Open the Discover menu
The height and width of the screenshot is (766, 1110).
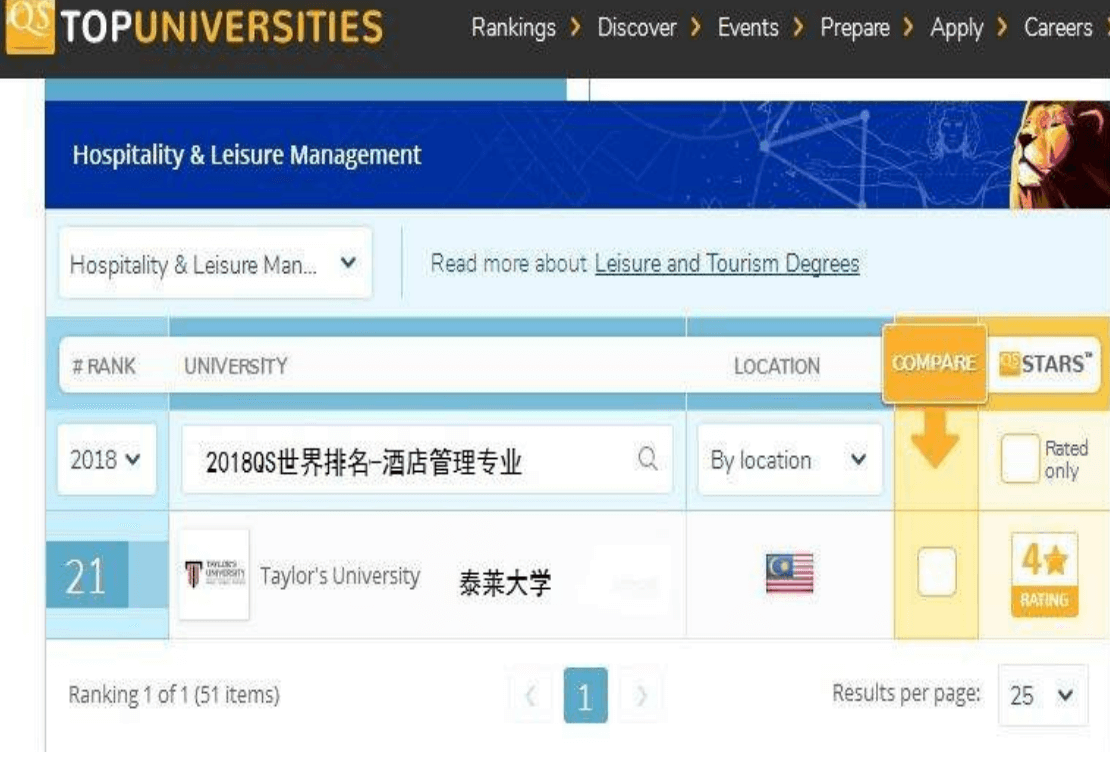(x=637, y=28)
